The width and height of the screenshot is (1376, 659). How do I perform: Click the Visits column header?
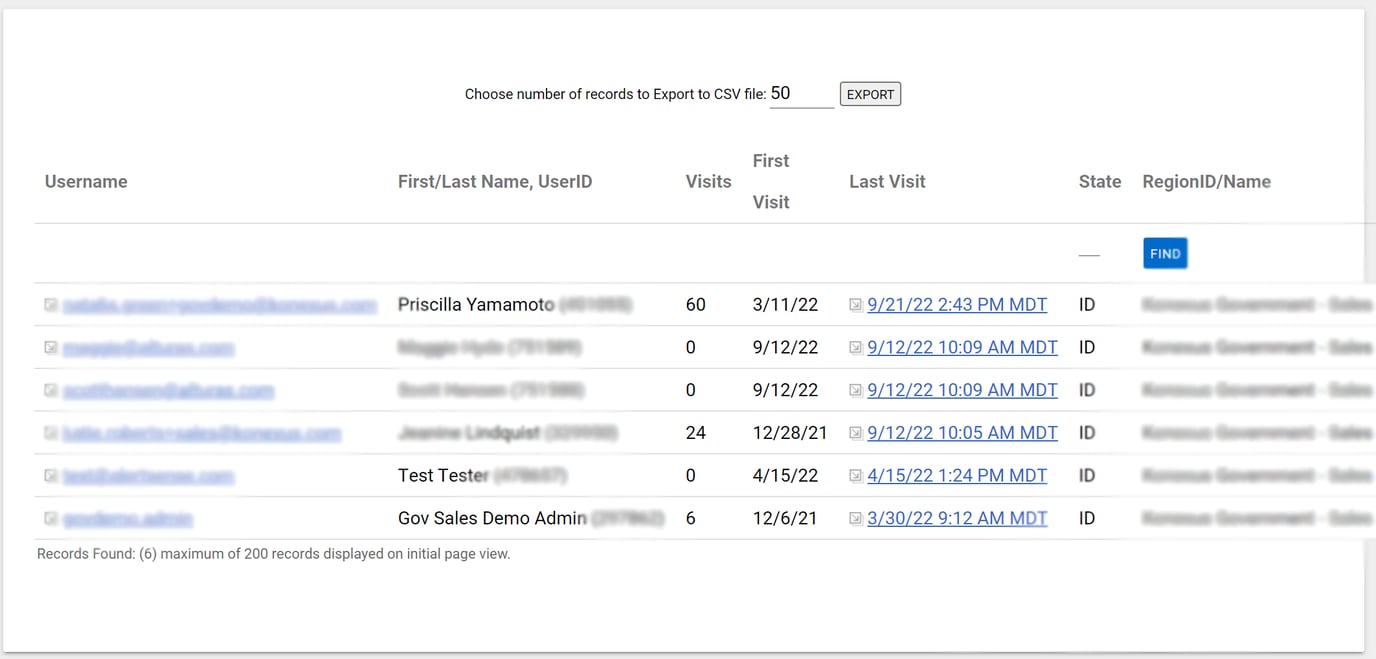pos(707,181)
